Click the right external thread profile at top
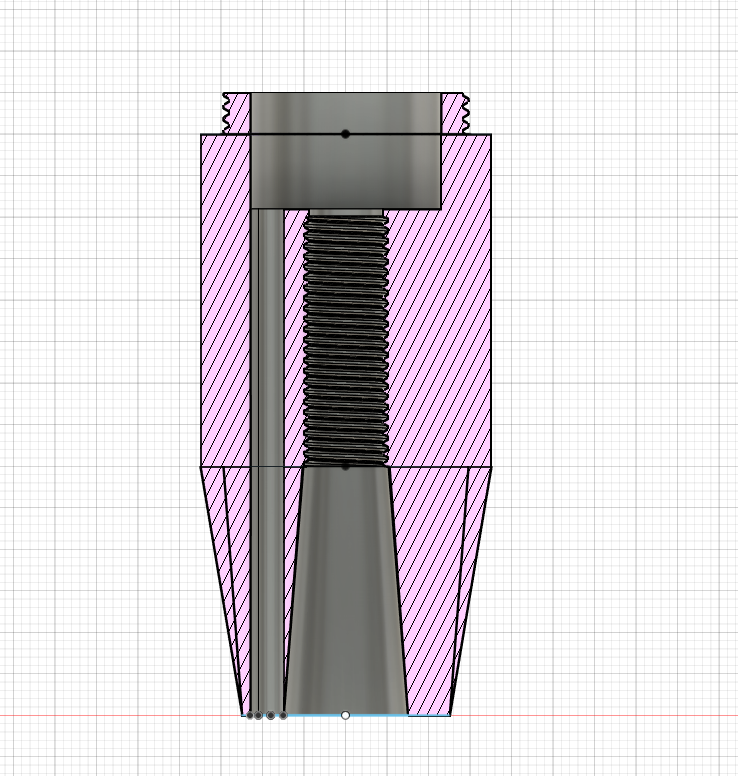This screenshot has height=776, width=738. tap(465, 112)
